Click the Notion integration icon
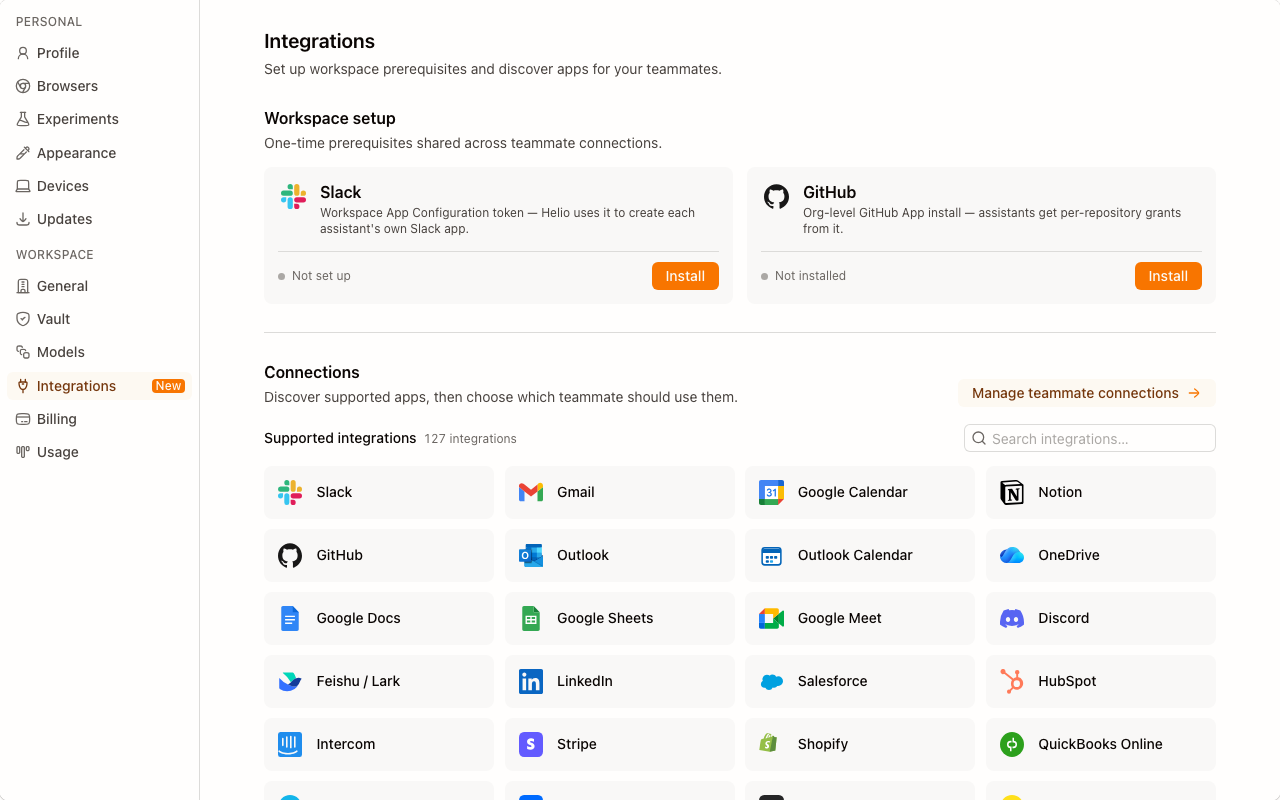This screenshot has width=1280, height=800. 1012,492
